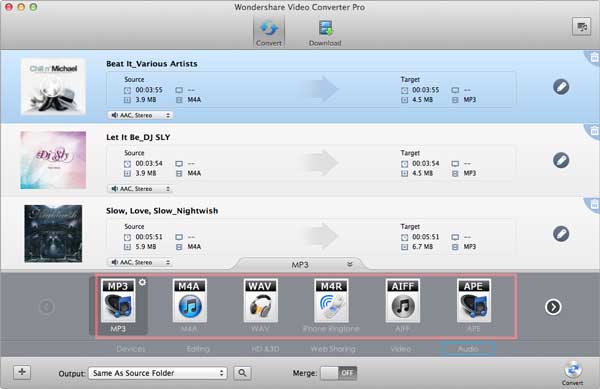The height and width of the screenshot is (389, 600).
Task: Click the Nightwish album thumbnail
Action: click(x=53, y=234)
